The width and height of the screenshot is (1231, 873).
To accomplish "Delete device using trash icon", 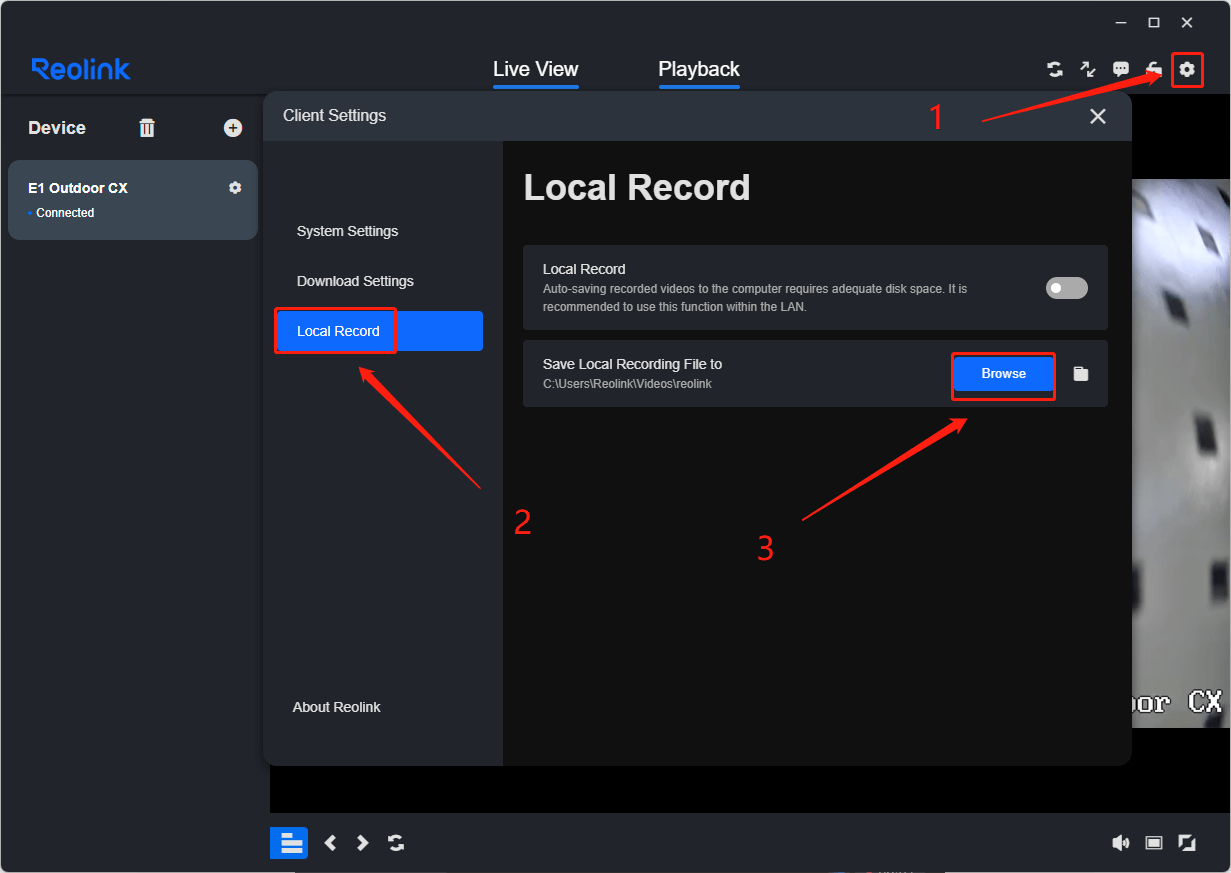I will click(x=147, y=128).
